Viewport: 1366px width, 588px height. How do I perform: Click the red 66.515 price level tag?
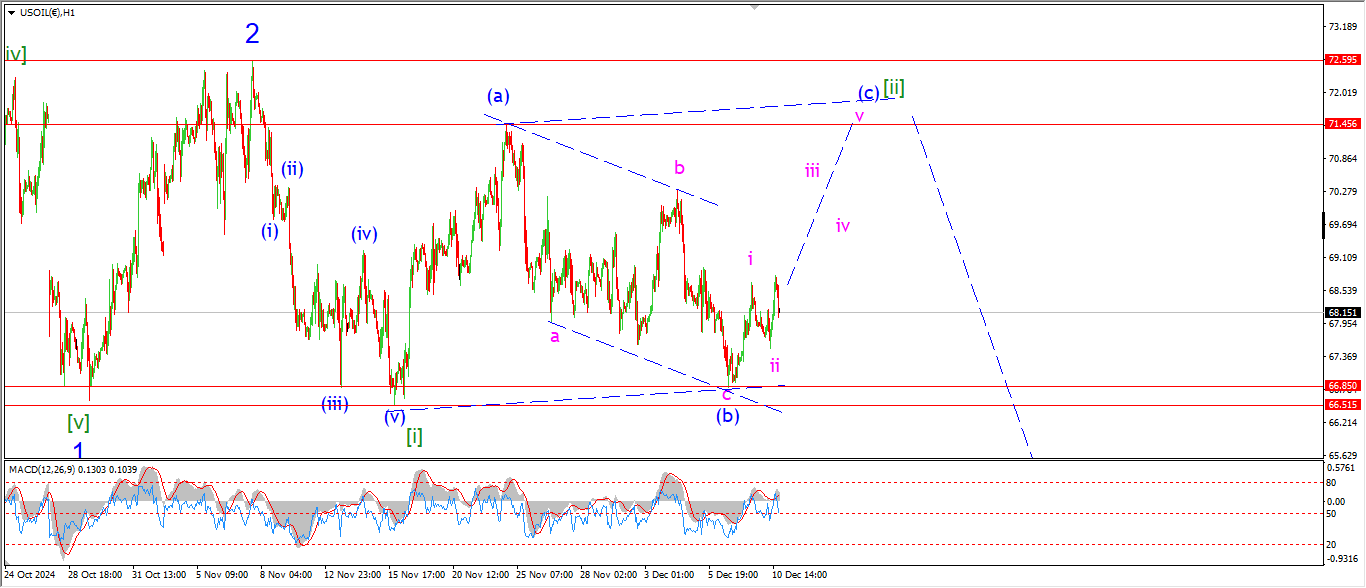point(1341,405)
